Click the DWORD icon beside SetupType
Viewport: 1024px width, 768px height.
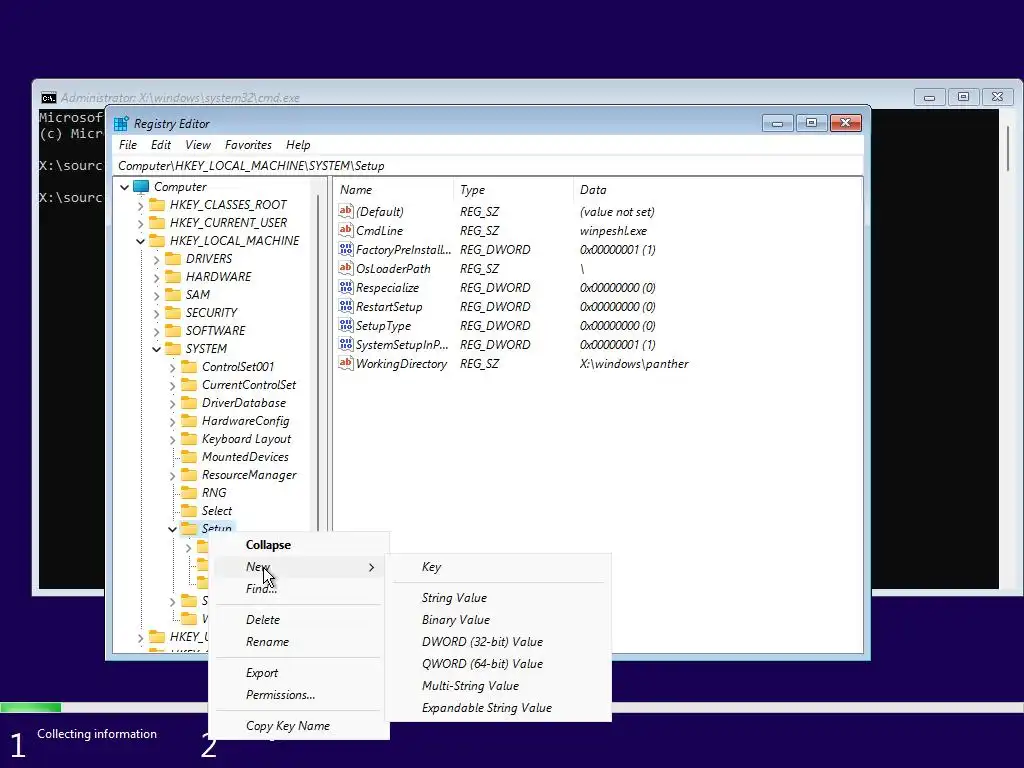tap(345, 325)
